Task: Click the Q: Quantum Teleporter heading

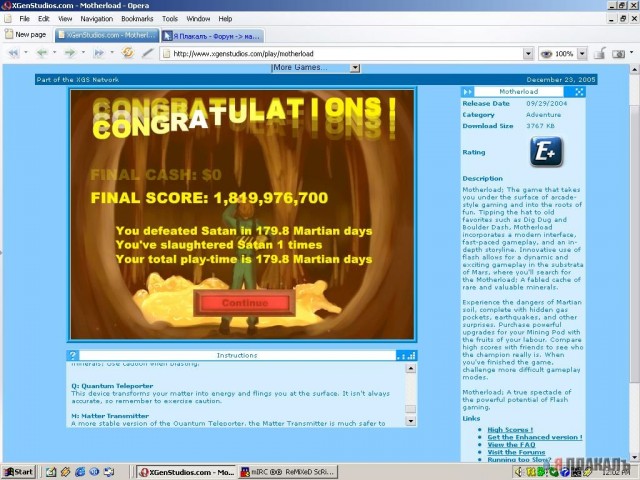Action: 112,386
